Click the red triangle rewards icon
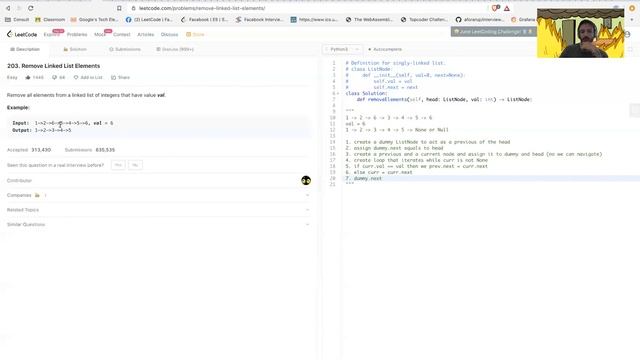Screen dimensions: 640x360 (x=507, y=8)
